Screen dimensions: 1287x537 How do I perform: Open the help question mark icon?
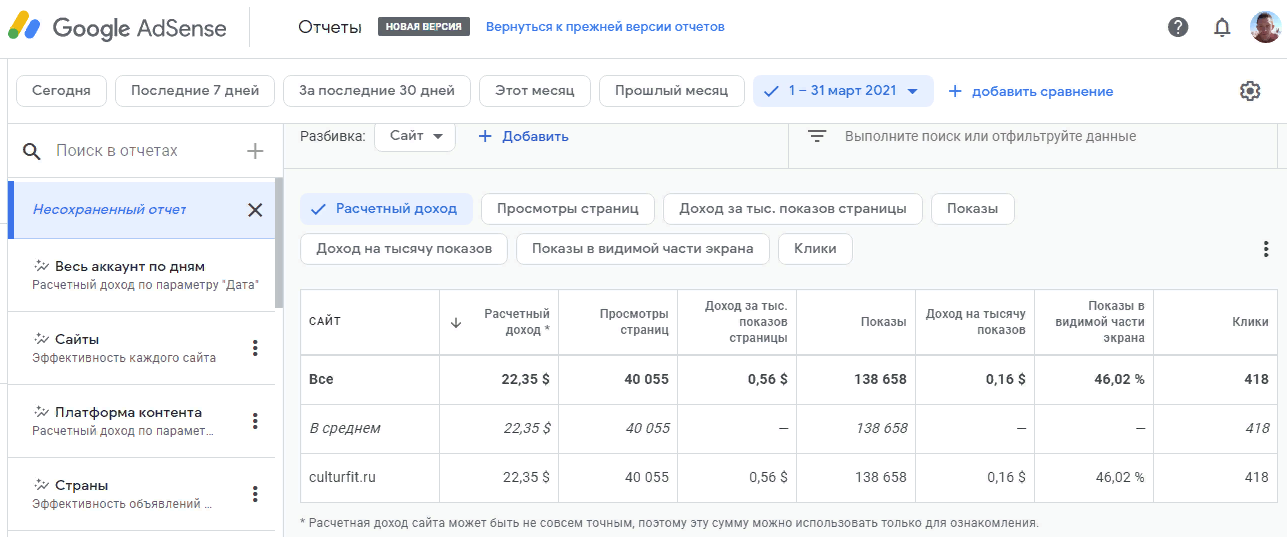click(x=1178, y=27)
